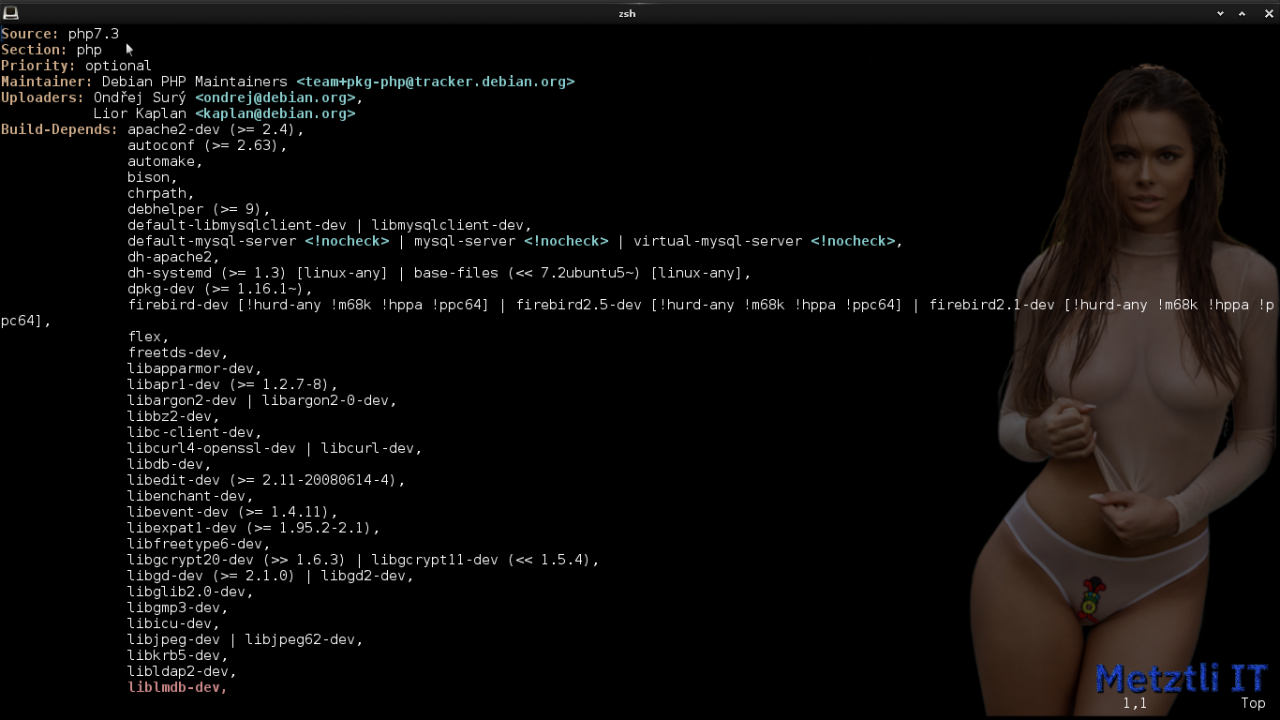Click the 'libdb-dev,' dependency line
Image resolution: width=1280 pixels, height=720 pixels.
169,466
